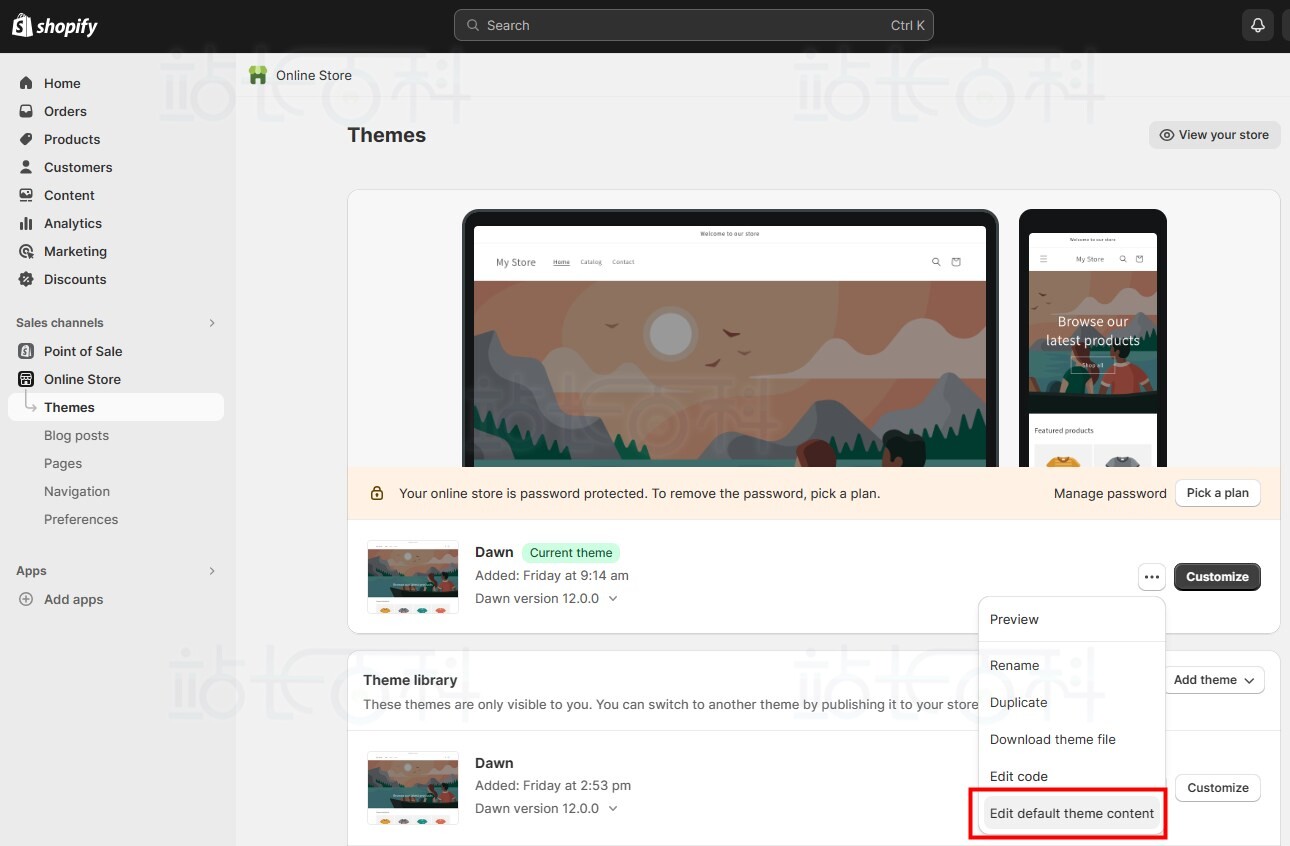Image resolution: width=1290 pixels, height=846 pixels.
Task: Click the Online Store sidebar label
Action: 82,379
